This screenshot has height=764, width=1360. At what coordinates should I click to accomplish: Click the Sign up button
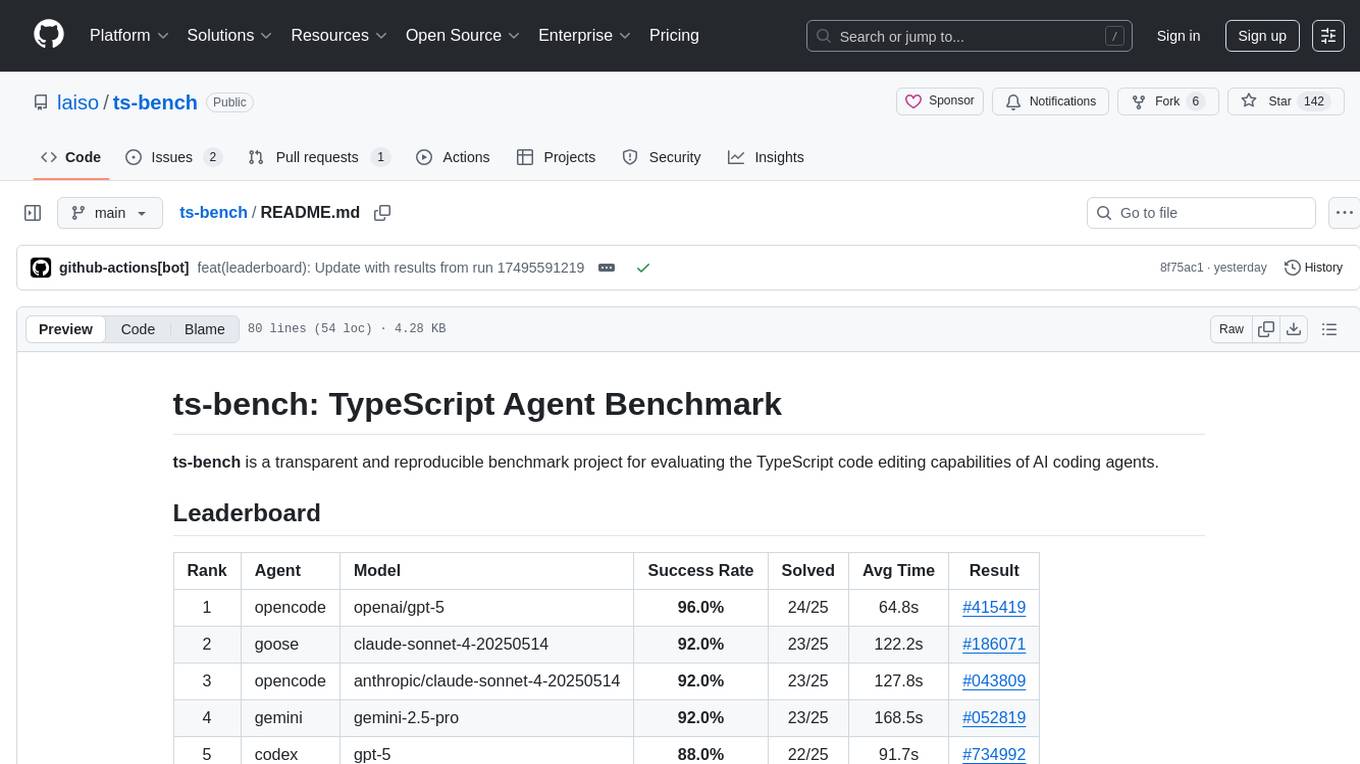tap(1262, 36)
